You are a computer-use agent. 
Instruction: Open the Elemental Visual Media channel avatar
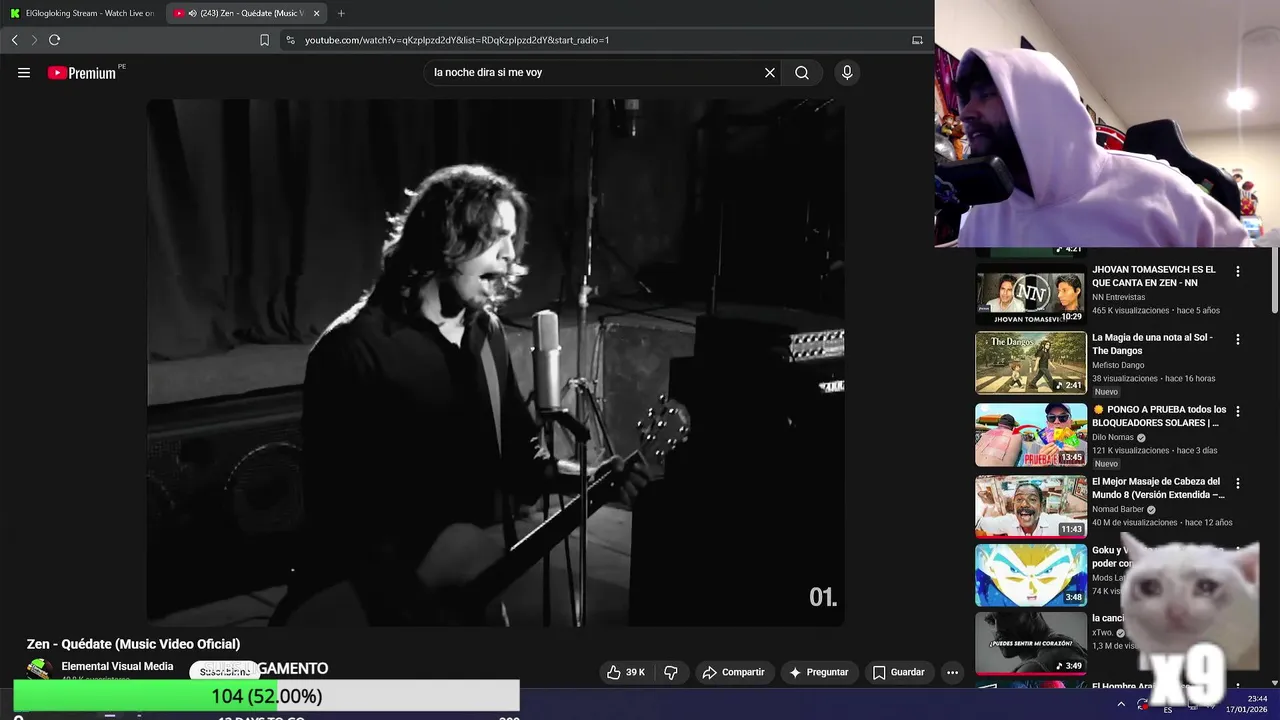click(x=39, y=670)
